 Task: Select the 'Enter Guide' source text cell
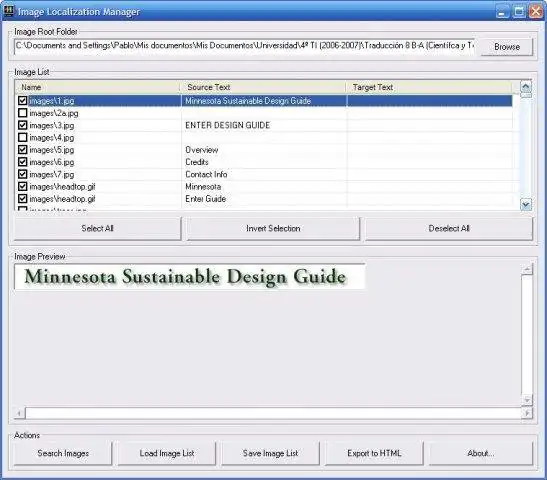pyautogui.click(x=205, y=199)
